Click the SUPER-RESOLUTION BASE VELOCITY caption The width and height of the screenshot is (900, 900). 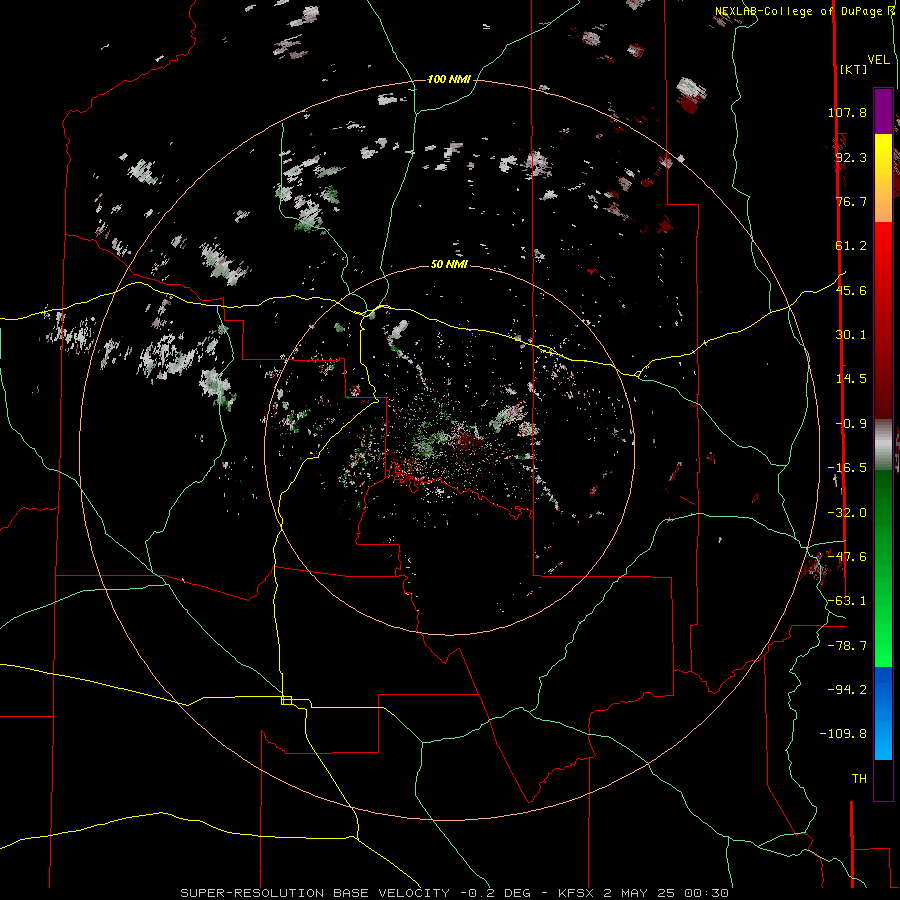[317, 893]
